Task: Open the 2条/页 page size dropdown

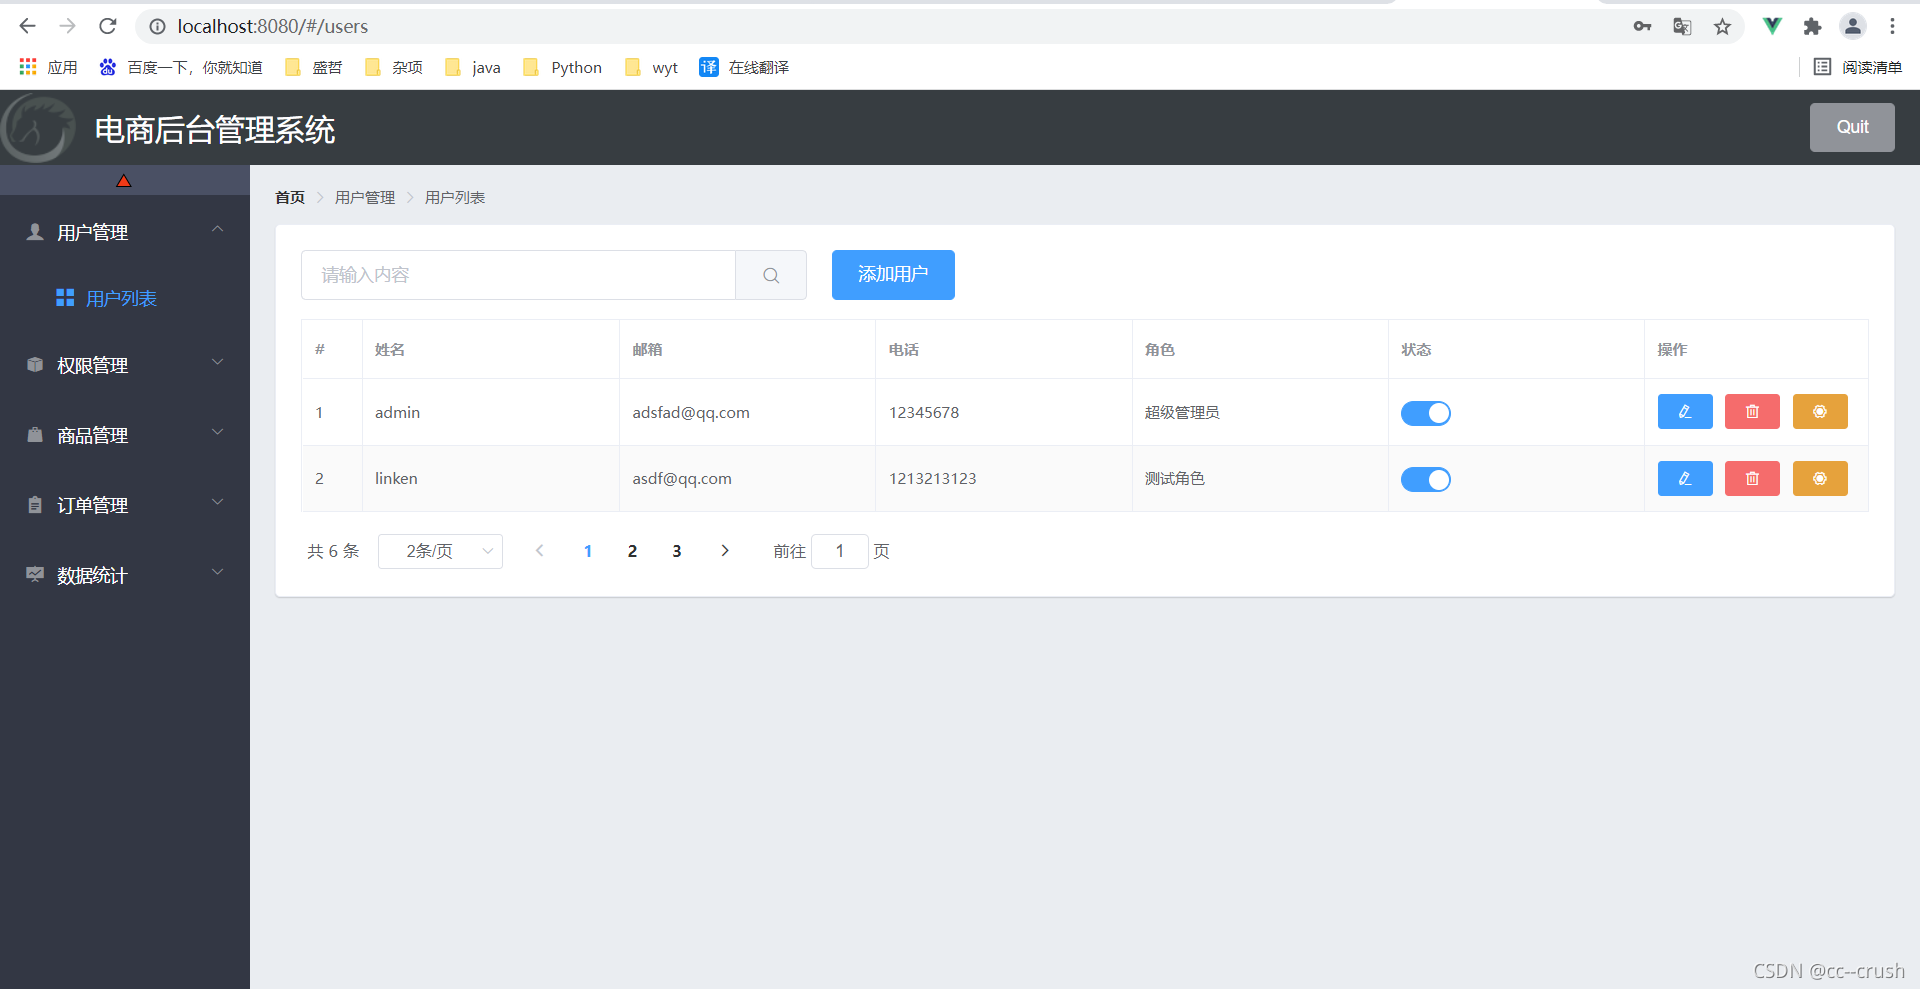Action: tap(440, 551)
